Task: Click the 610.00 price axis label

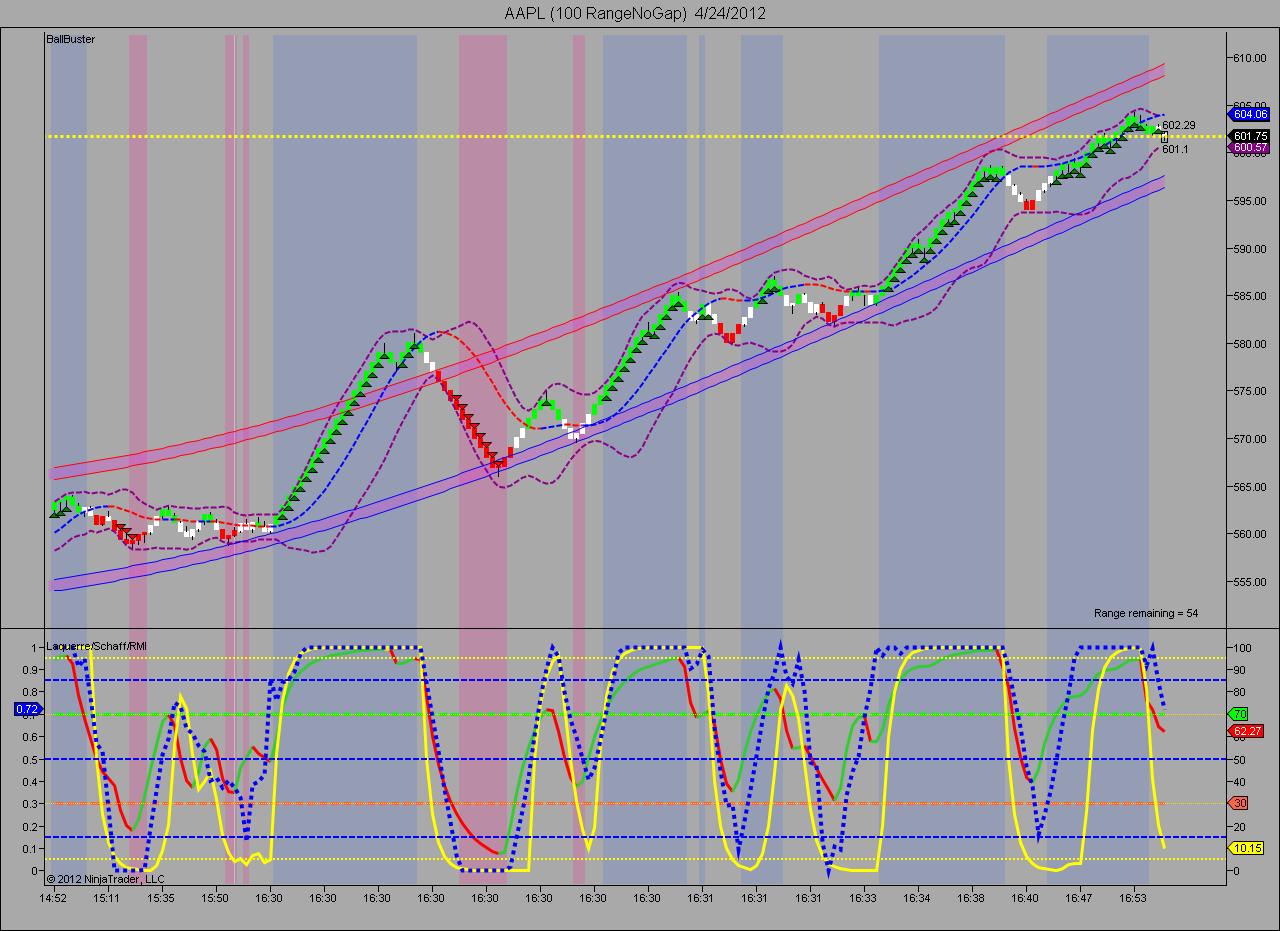Action: point(1252,58)
